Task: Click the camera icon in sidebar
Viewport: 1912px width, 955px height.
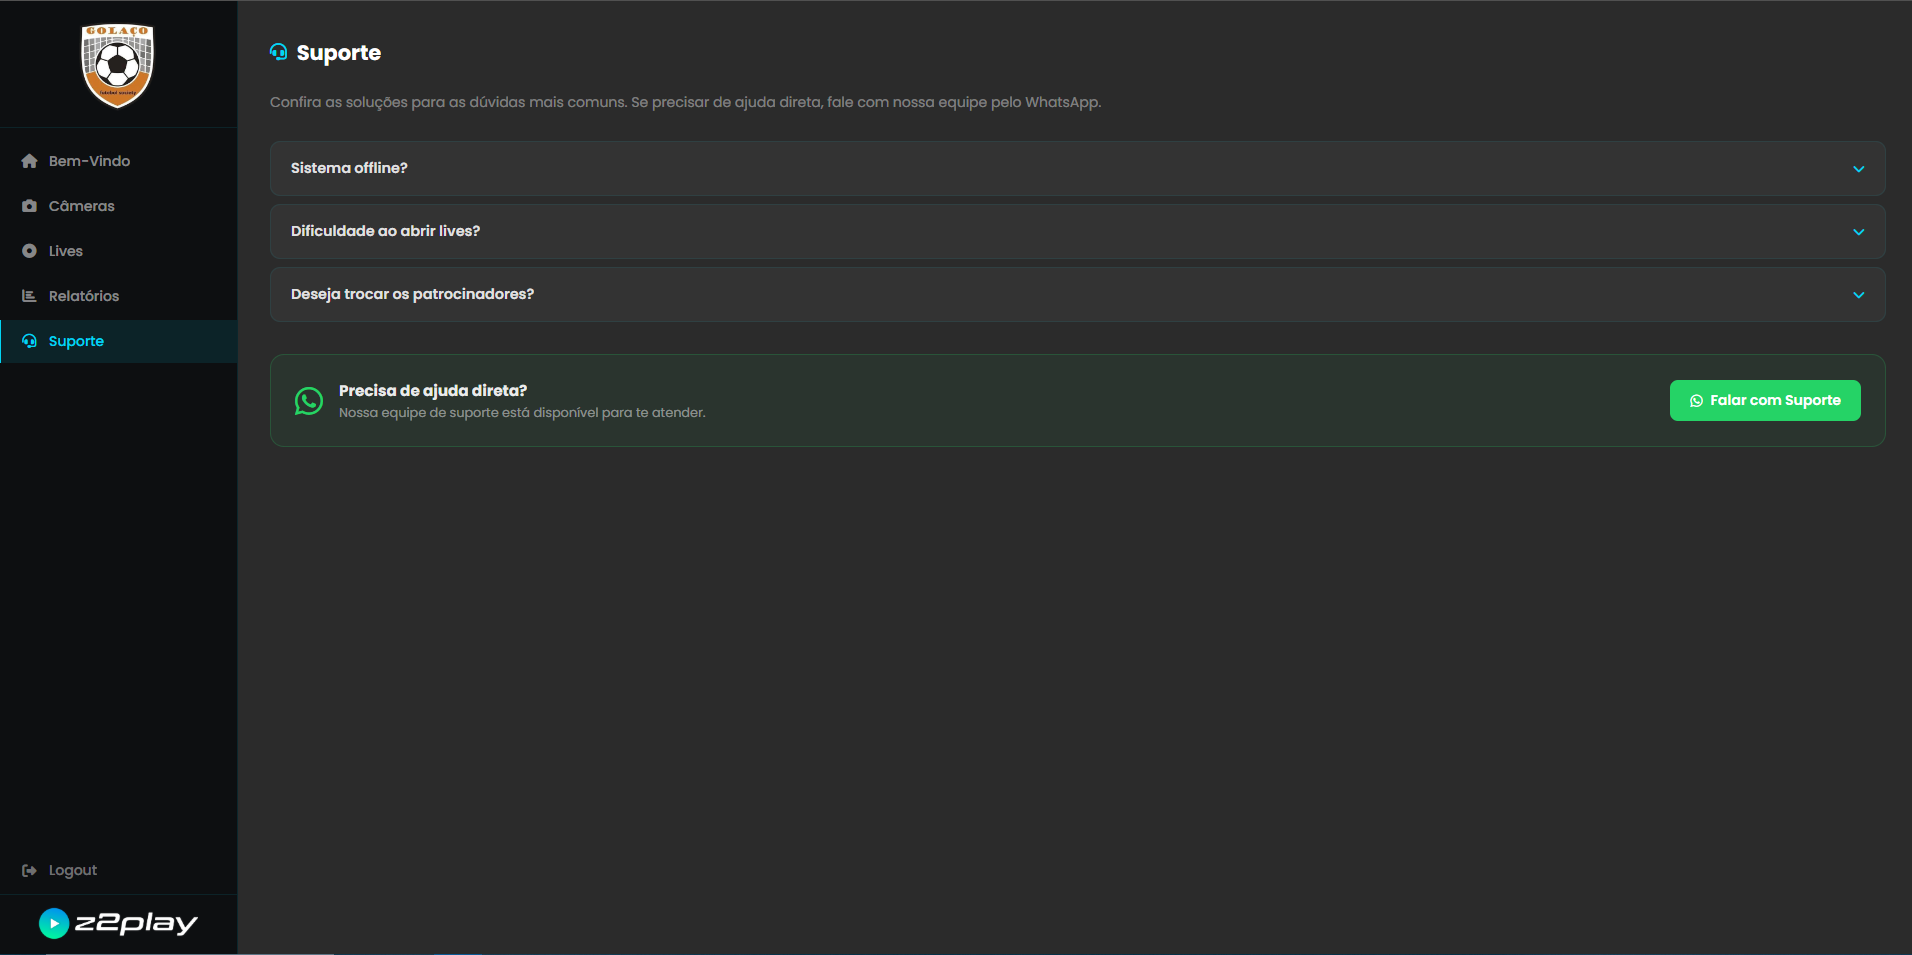Action: 29,206
